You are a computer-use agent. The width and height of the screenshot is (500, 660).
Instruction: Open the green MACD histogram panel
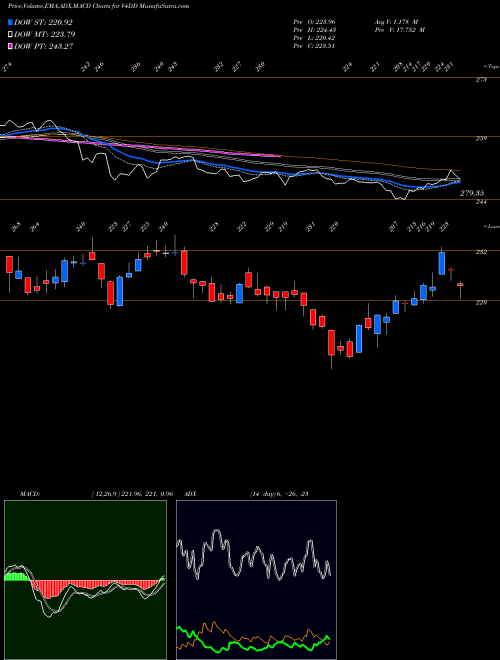pyautogui.click(x=85, y=580)
